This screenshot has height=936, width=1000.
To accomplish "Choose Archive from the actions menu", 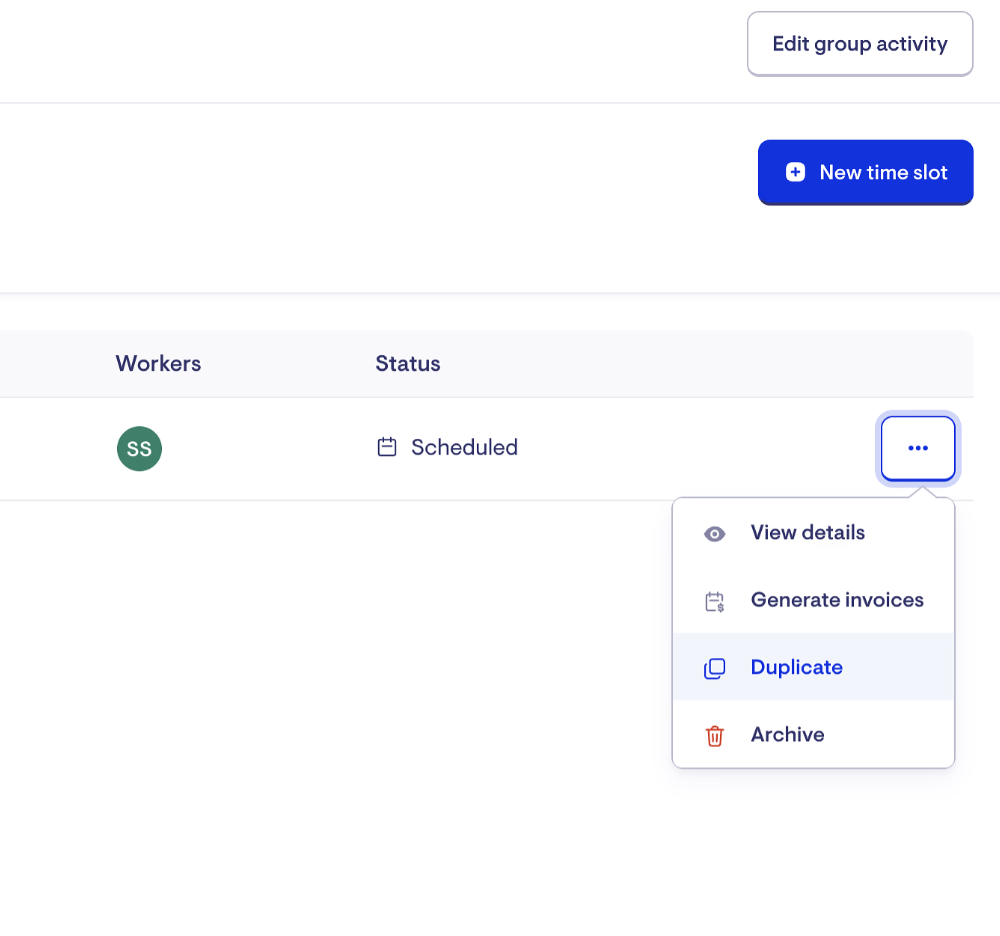I will [787, 735].
